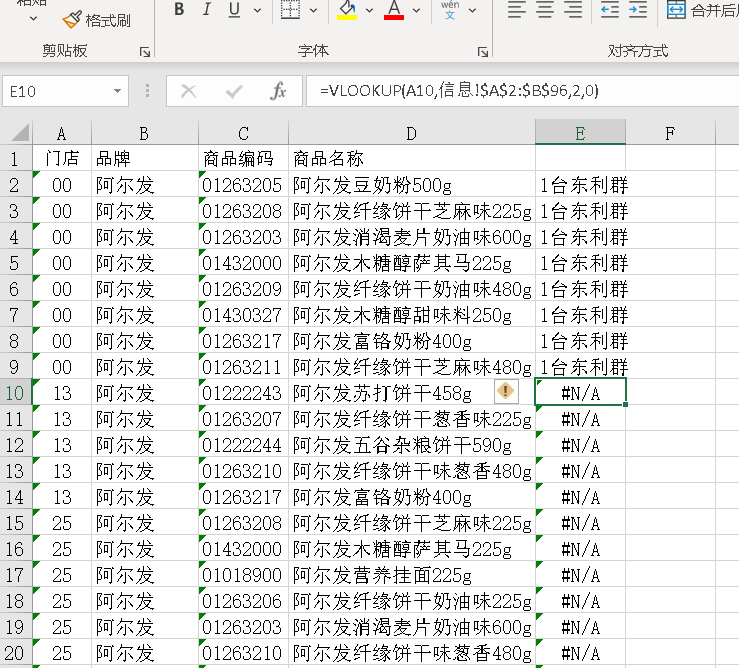The image size is (739, 668).
Task: Apply yellow fill color bucket
Action: (347, 9)
